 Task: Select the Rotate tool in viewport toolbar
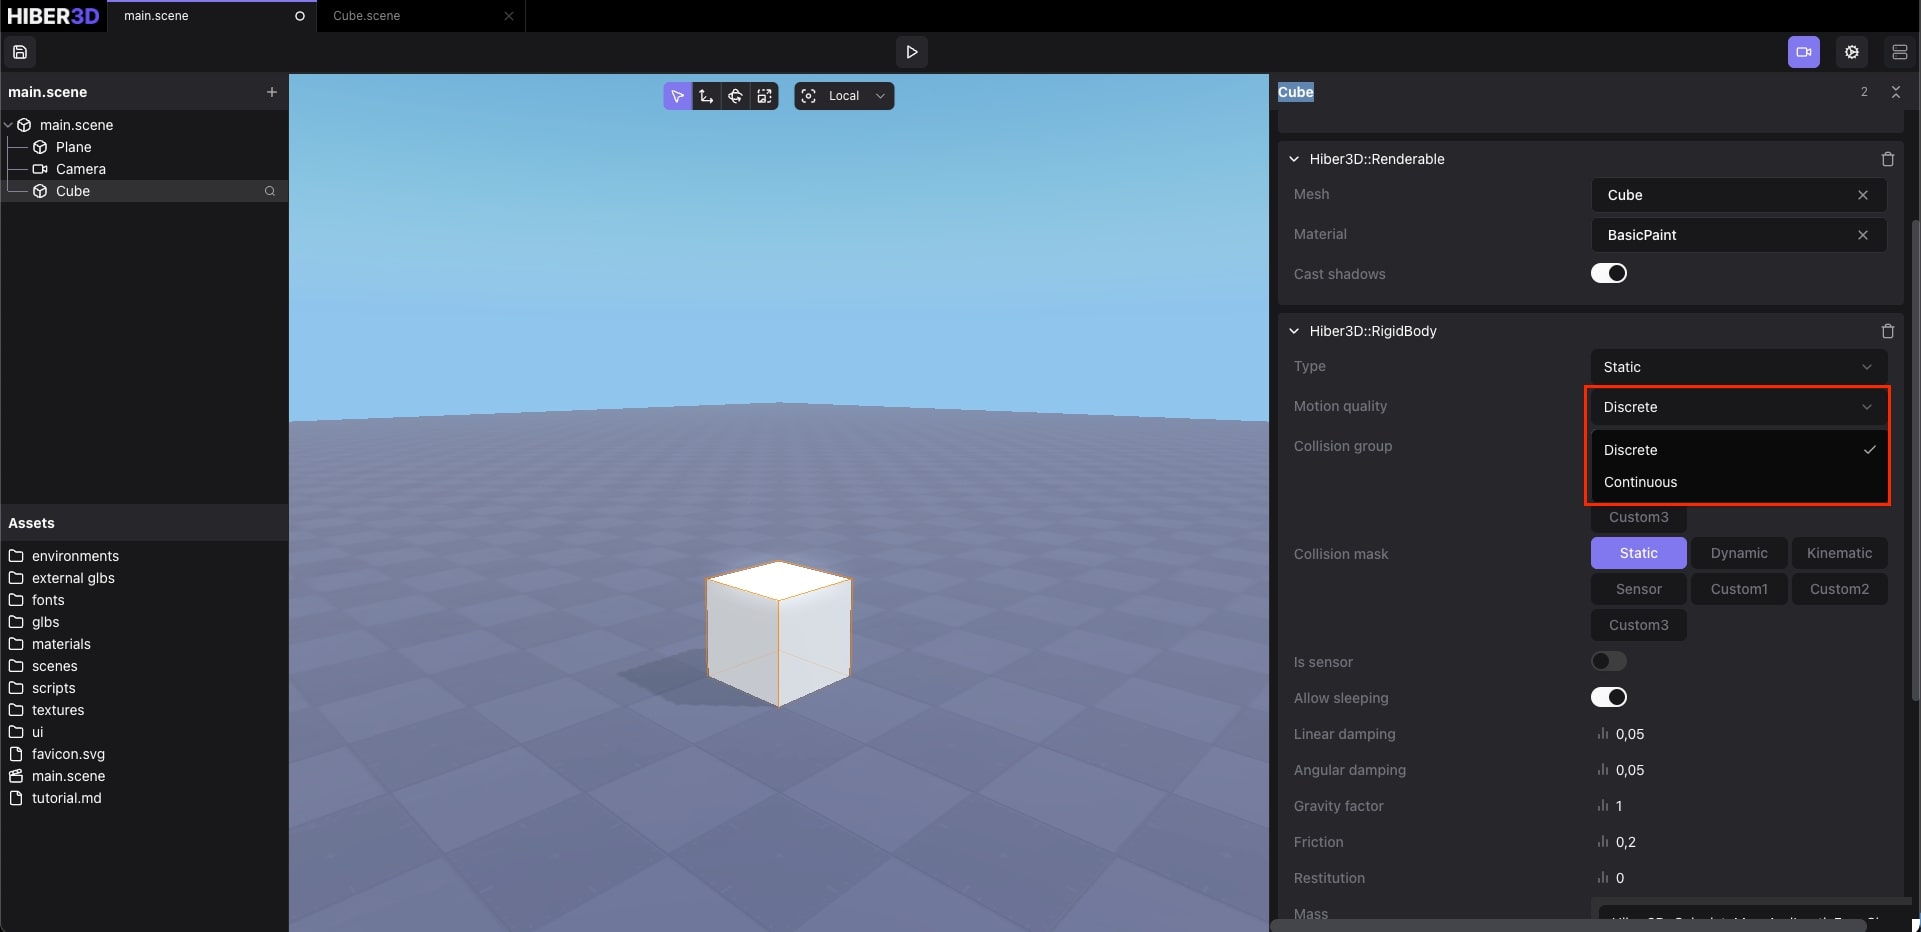click(x=736, y=96)
